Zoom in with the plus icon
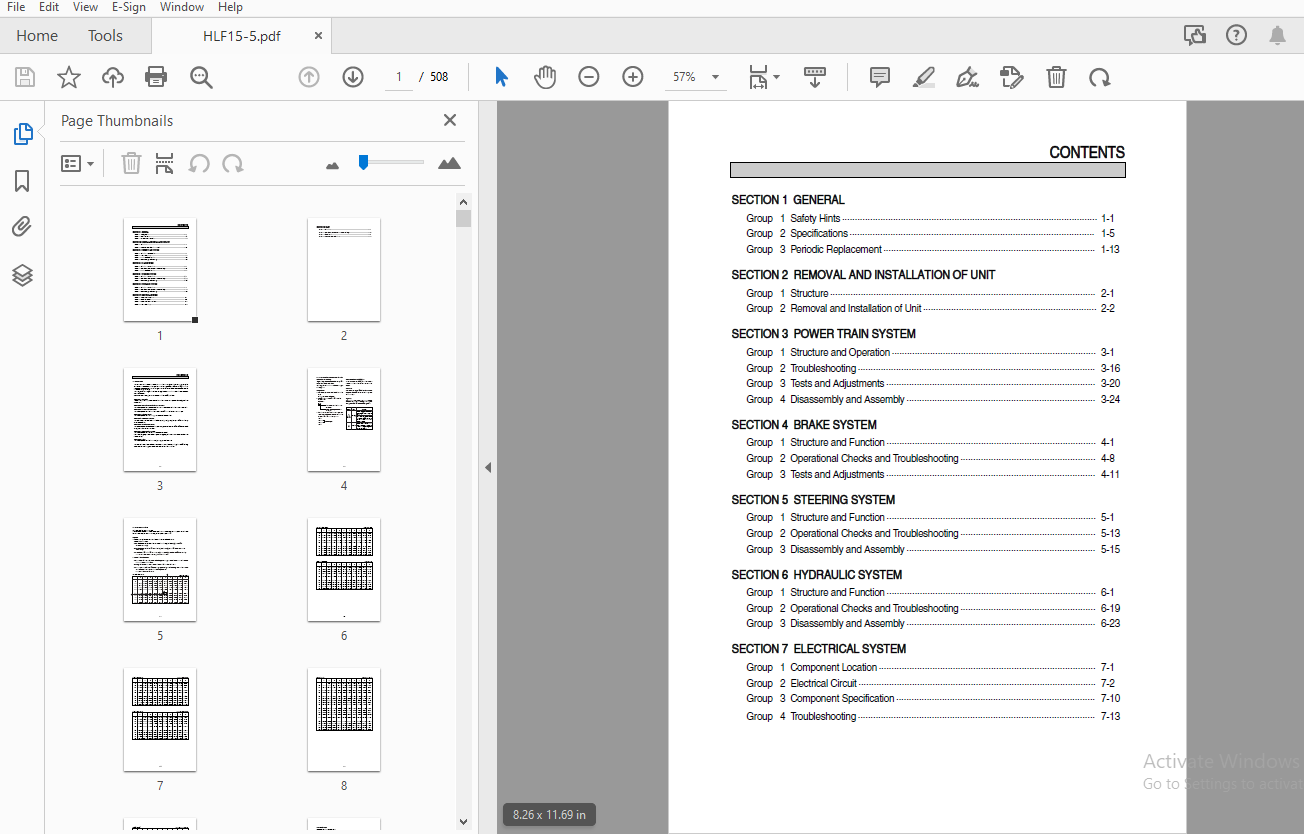Image resolution: width=1304 pixels, height=834 pixels. click(x=633, y=77)
